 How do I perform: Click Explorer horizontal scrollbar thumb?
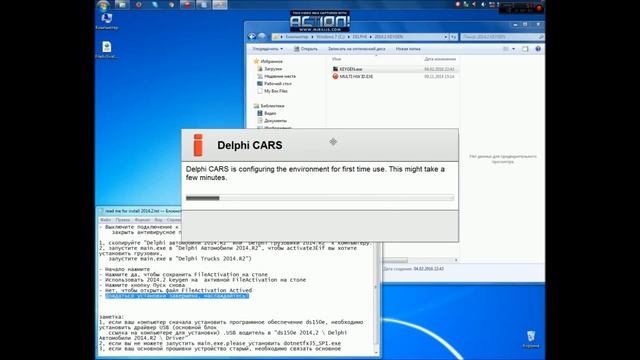395,260
